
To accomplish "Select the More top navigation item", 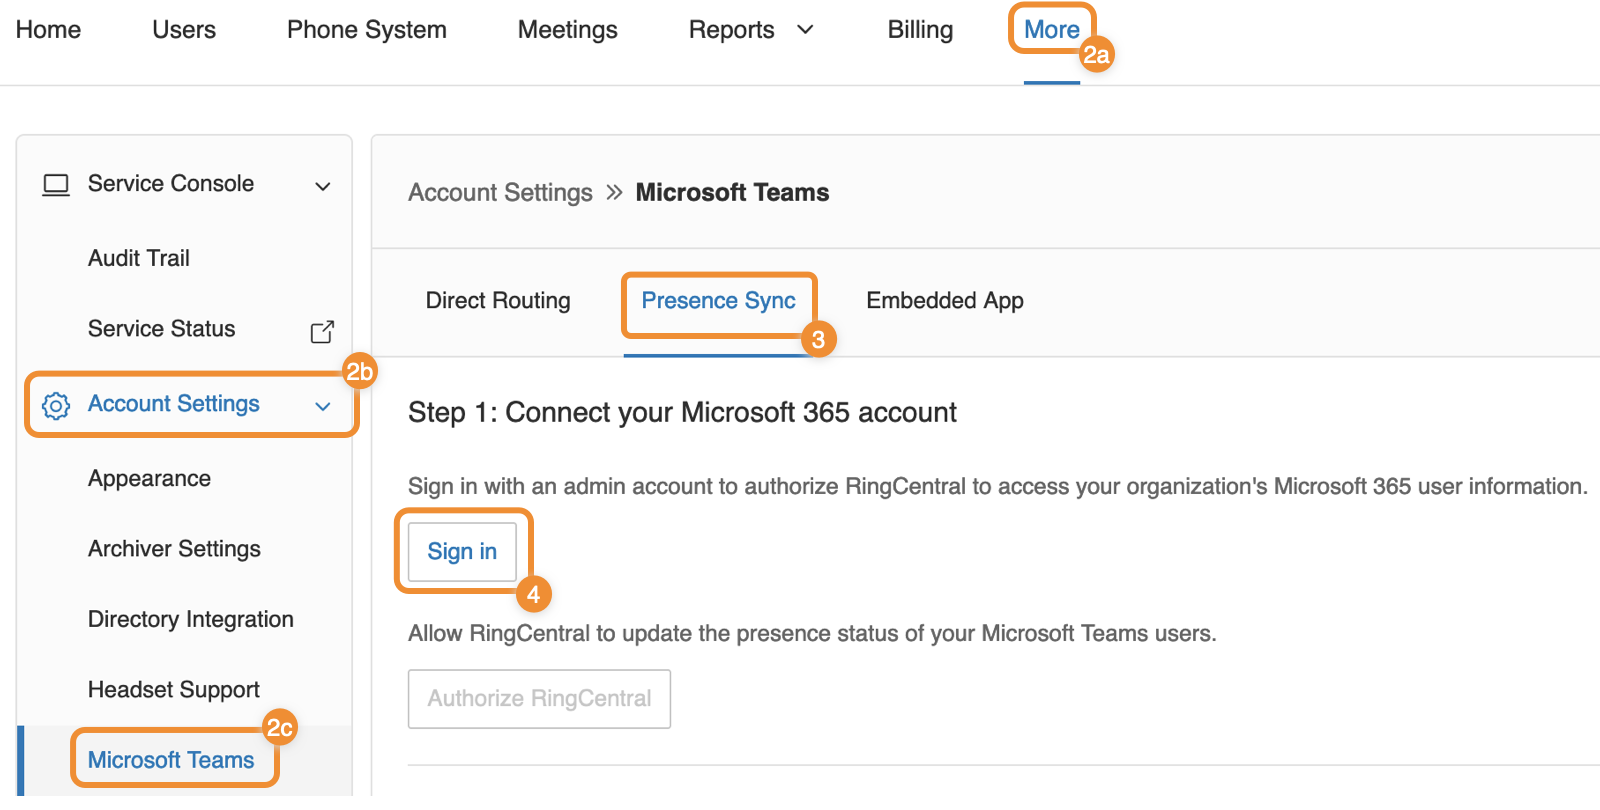I will pyautogui.click(x=1051, y=30).
